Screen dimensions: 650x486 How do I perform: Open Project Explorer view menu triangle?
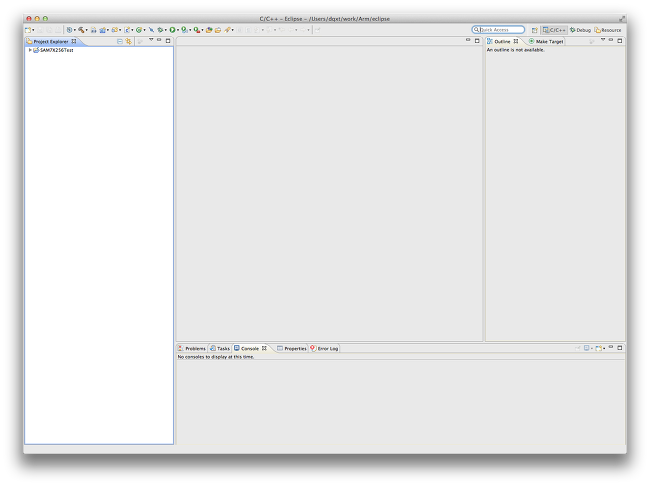pyautogui.click(x=151, y=40)
